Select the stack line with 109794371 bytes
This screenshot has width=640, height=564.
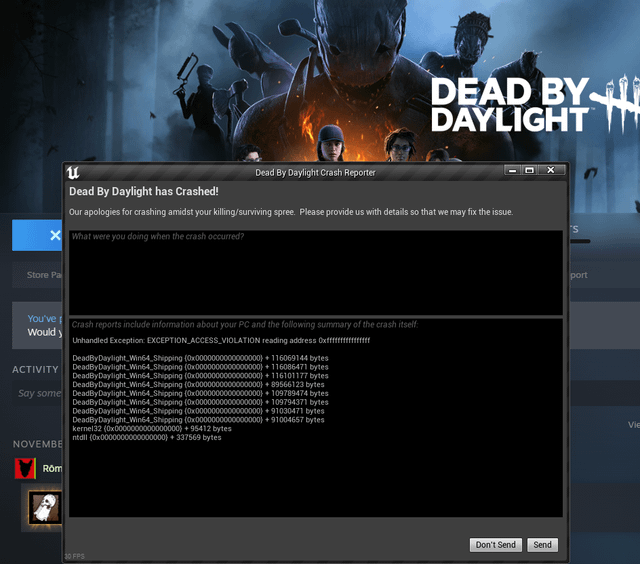200,402
